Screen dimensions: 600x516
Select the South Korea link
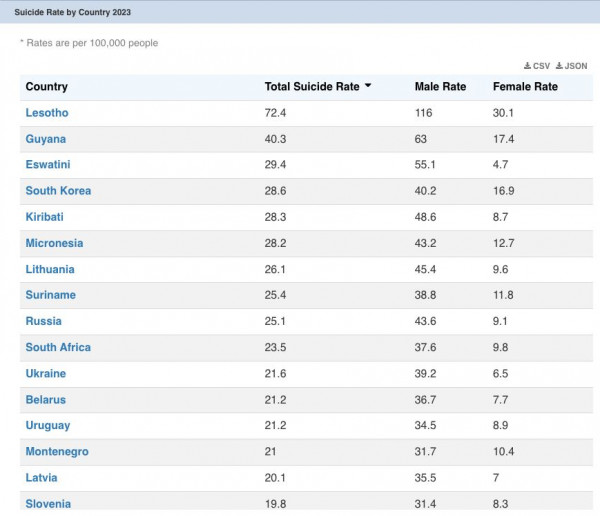click(58, 191)
